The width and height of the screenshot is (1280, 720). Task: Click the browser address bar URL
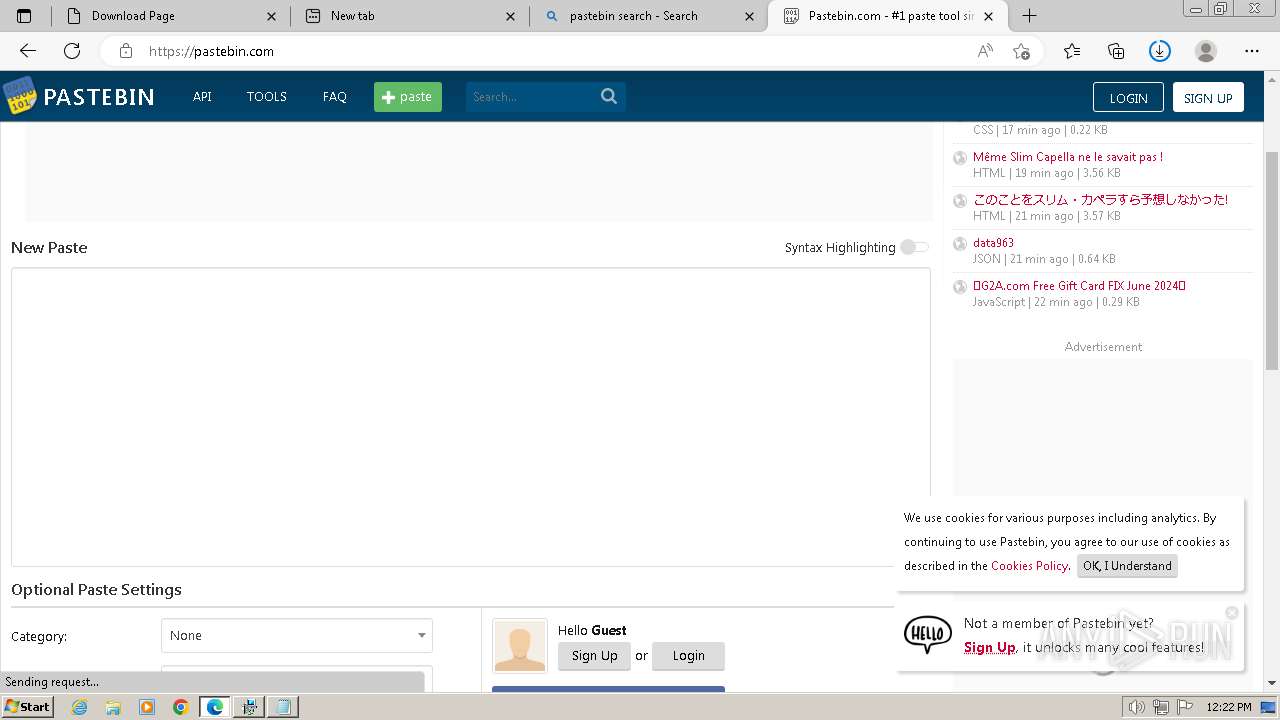pos(211,51)
